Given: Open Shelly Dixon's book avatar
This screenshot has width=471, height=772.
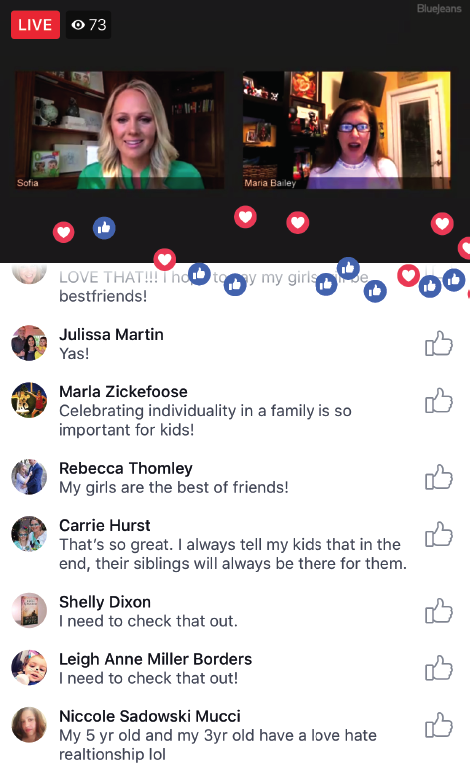Looking at the screenshot, I should [29, 611].
